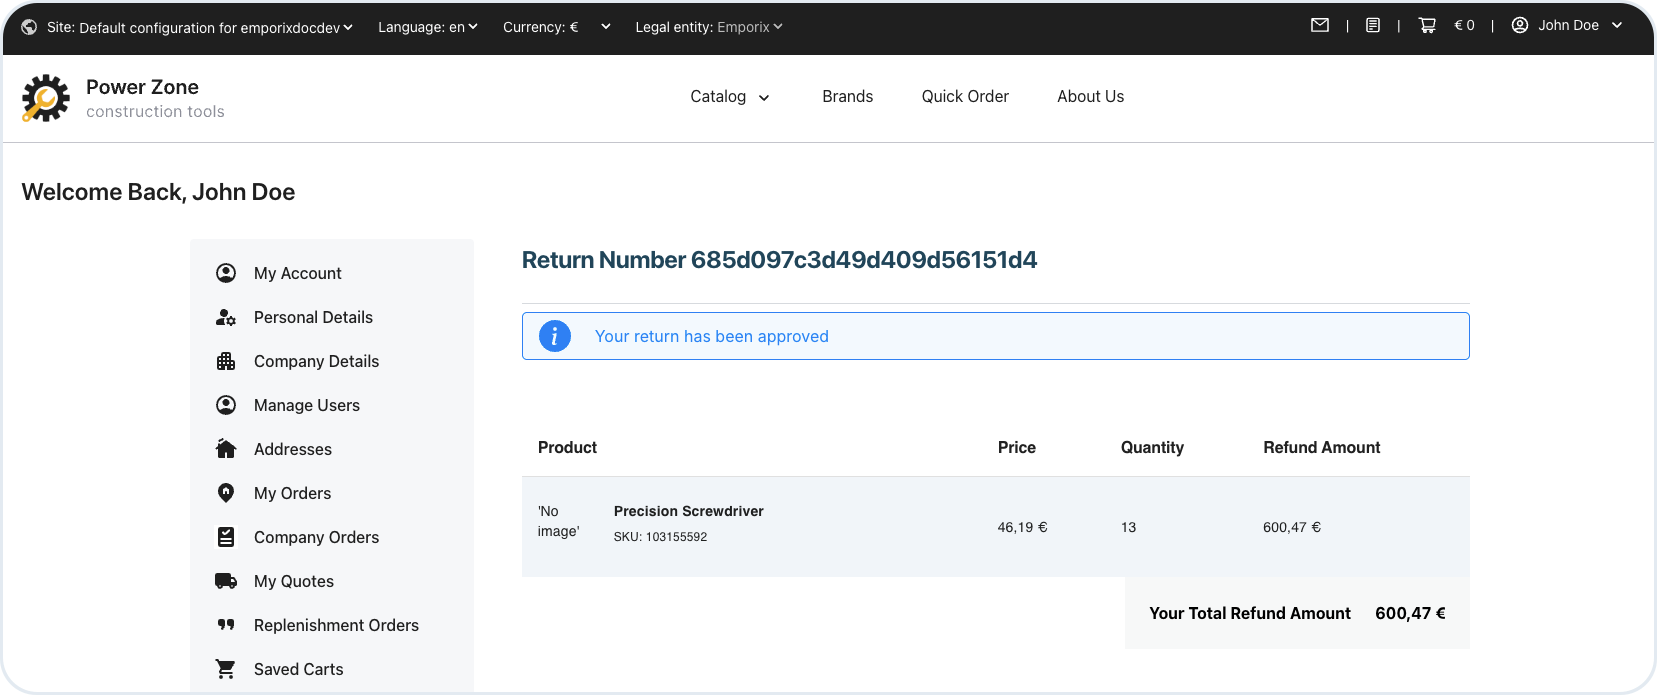Click the Precision Screwdriver product name
This screenshot has width=1657, height=695.
(688, 511)
